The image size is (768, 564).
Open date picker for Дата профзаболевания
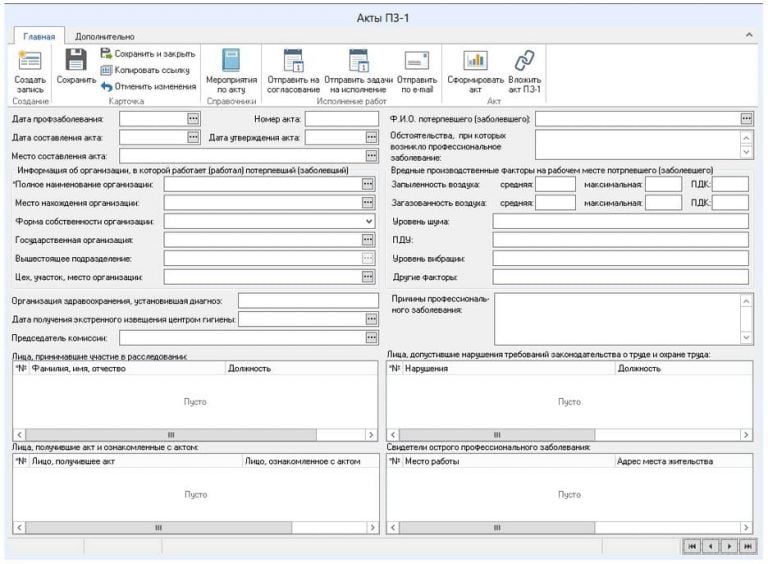(193, 118)
